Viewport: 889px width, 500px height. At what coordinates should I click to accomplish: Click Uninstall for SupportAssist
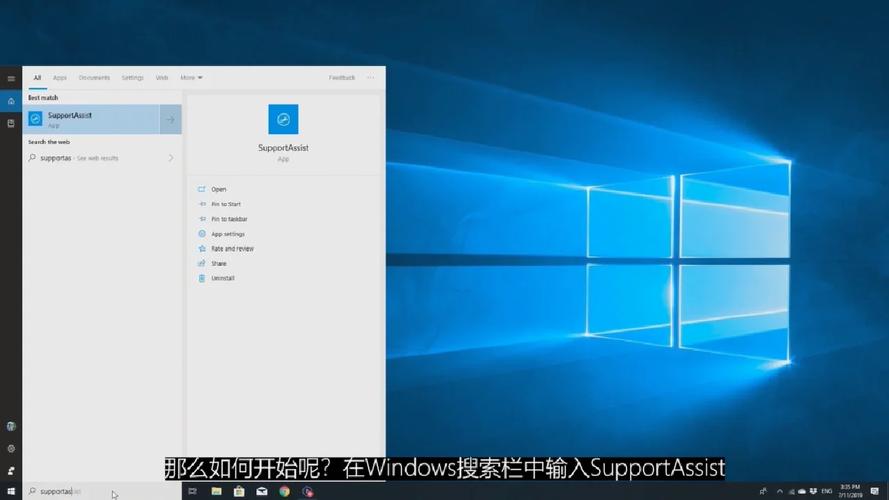pos(223,278)
